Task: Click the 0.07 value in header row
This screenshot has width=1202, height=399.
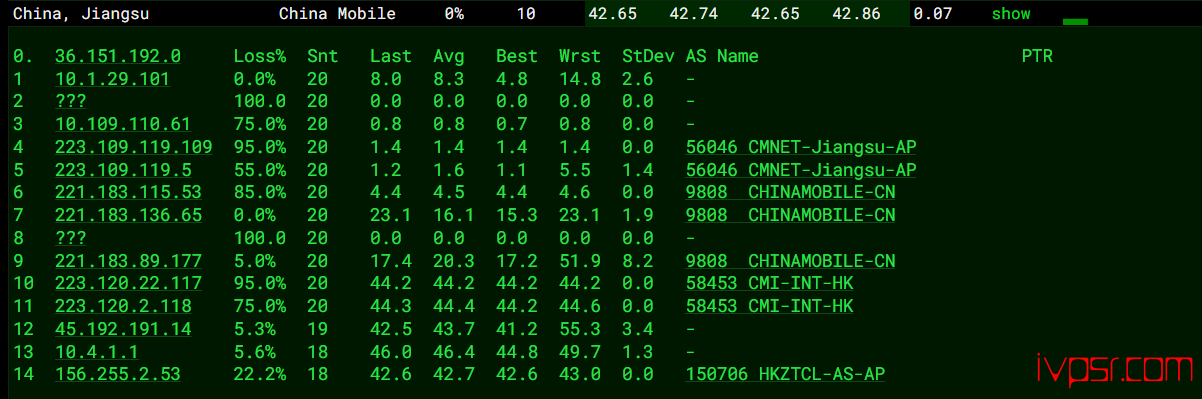Action: click(x=933, y=14)
